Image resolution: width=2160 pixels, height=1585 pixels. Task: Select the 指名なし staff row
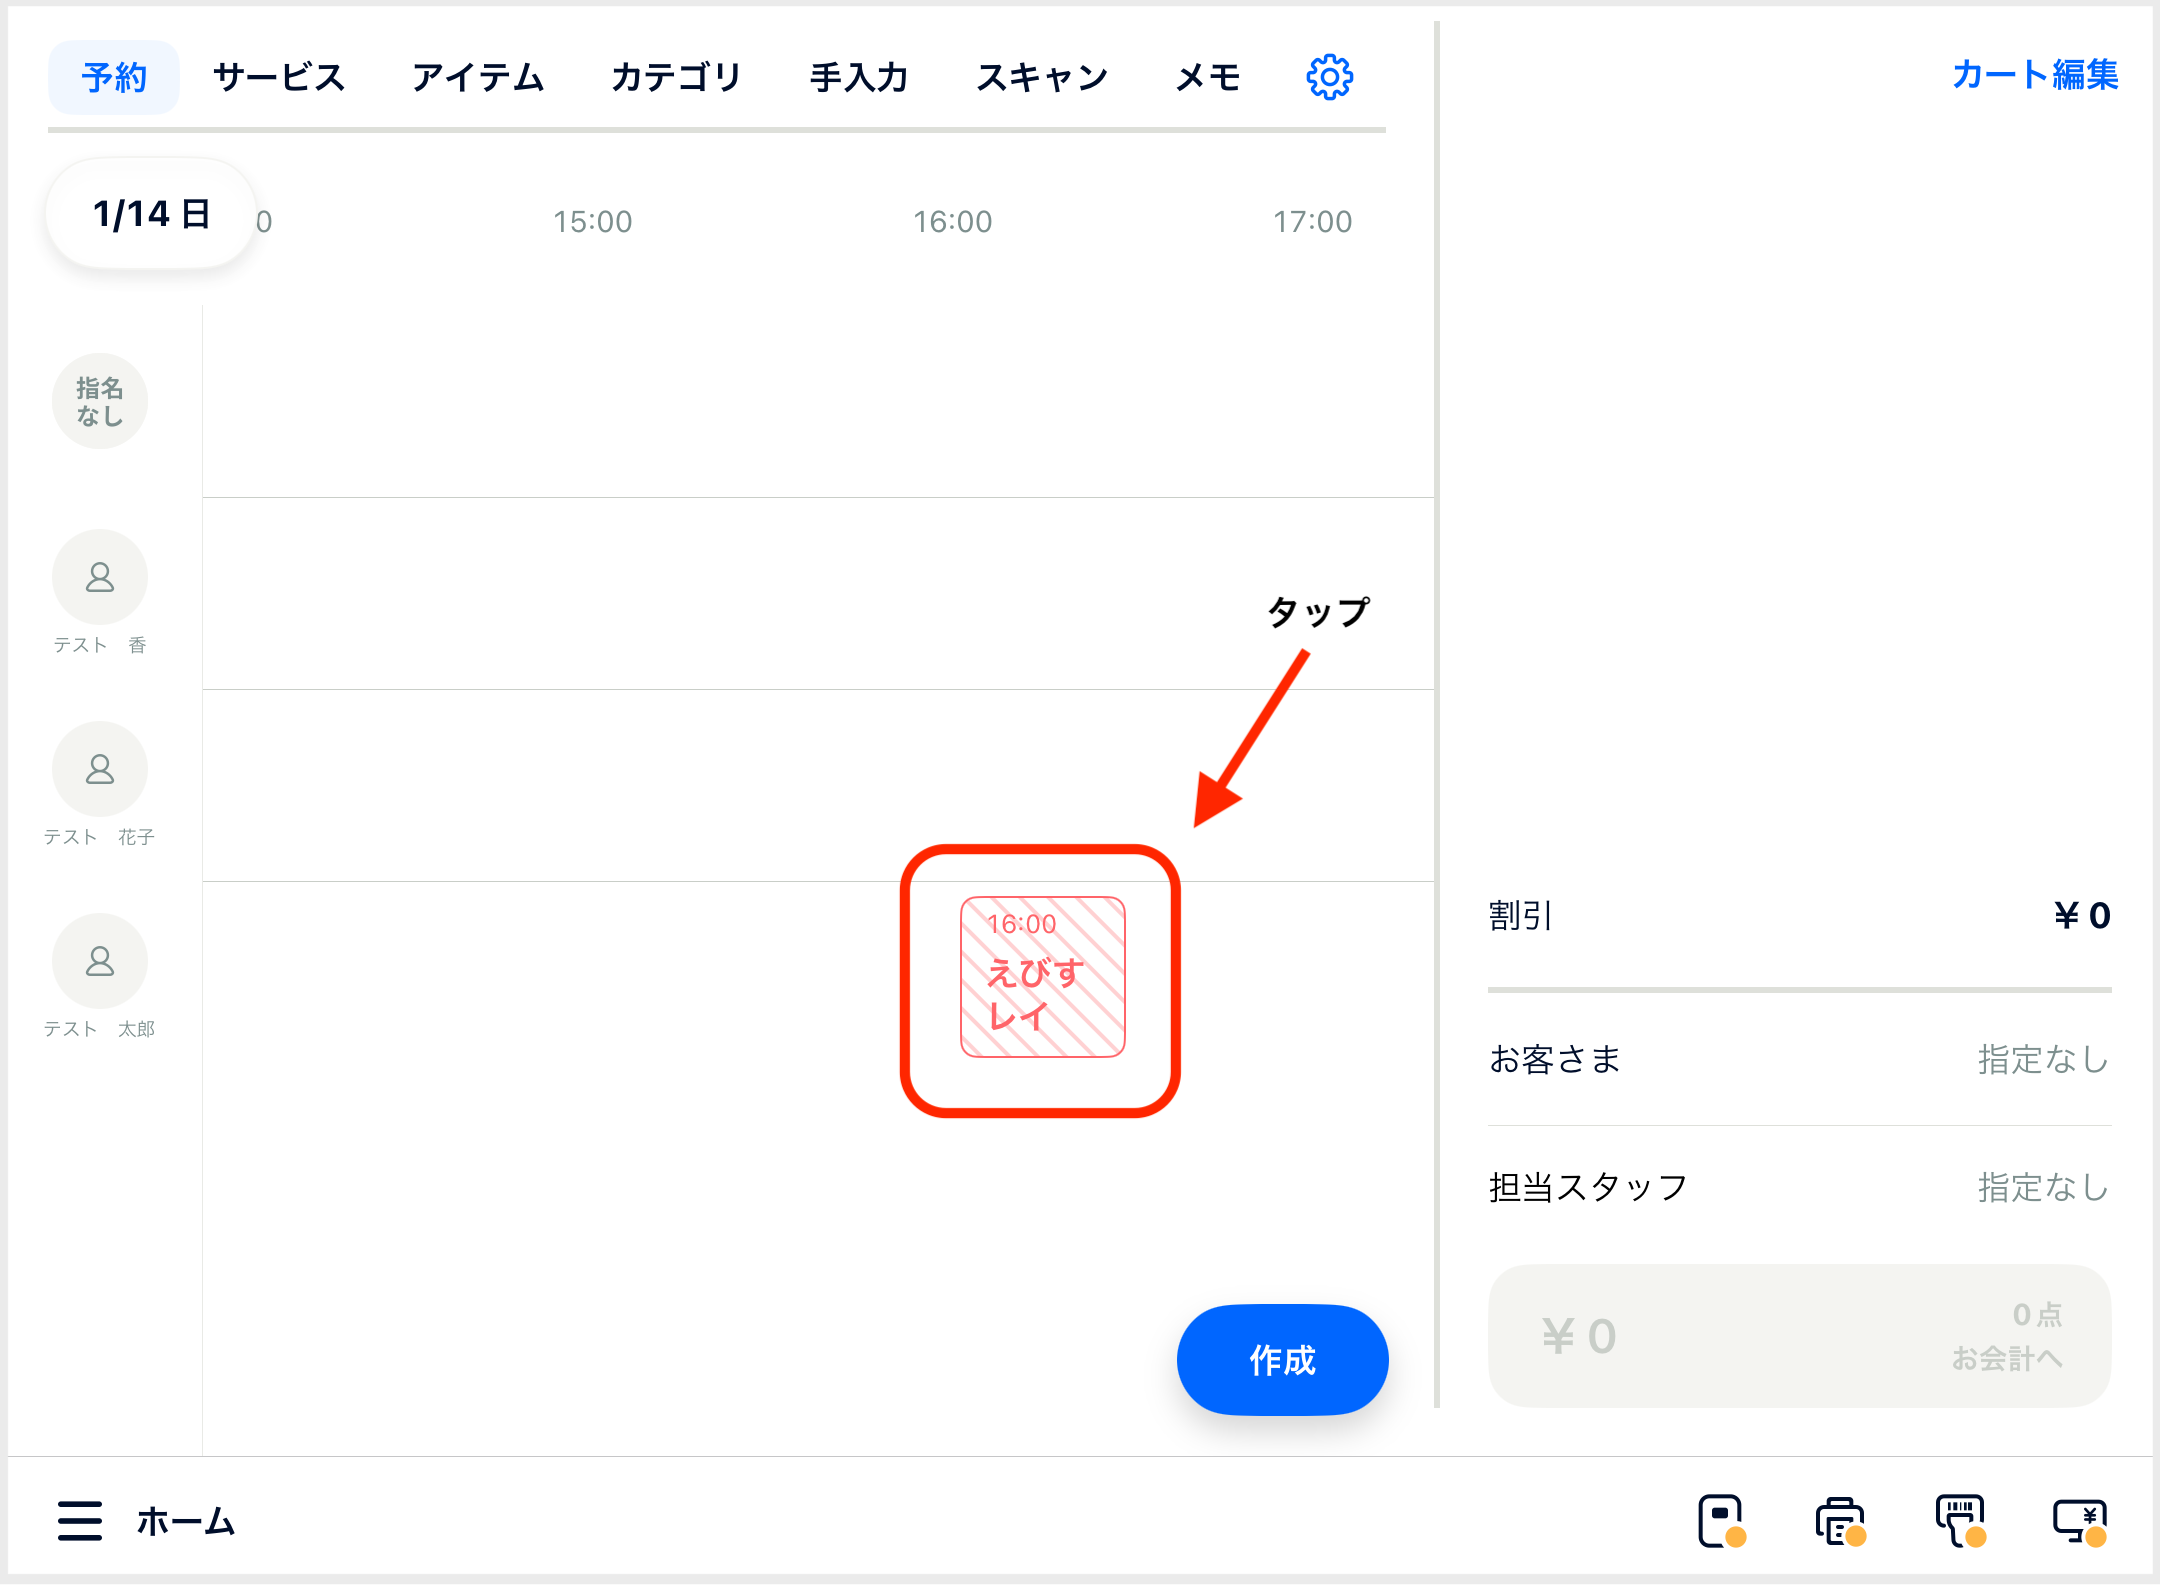(100, 401)
